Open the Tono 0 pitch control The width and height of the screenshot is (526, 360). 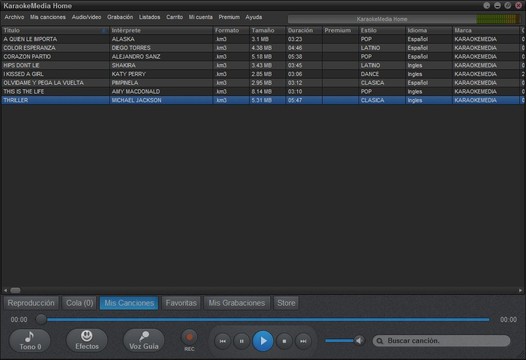click(30, 341)
